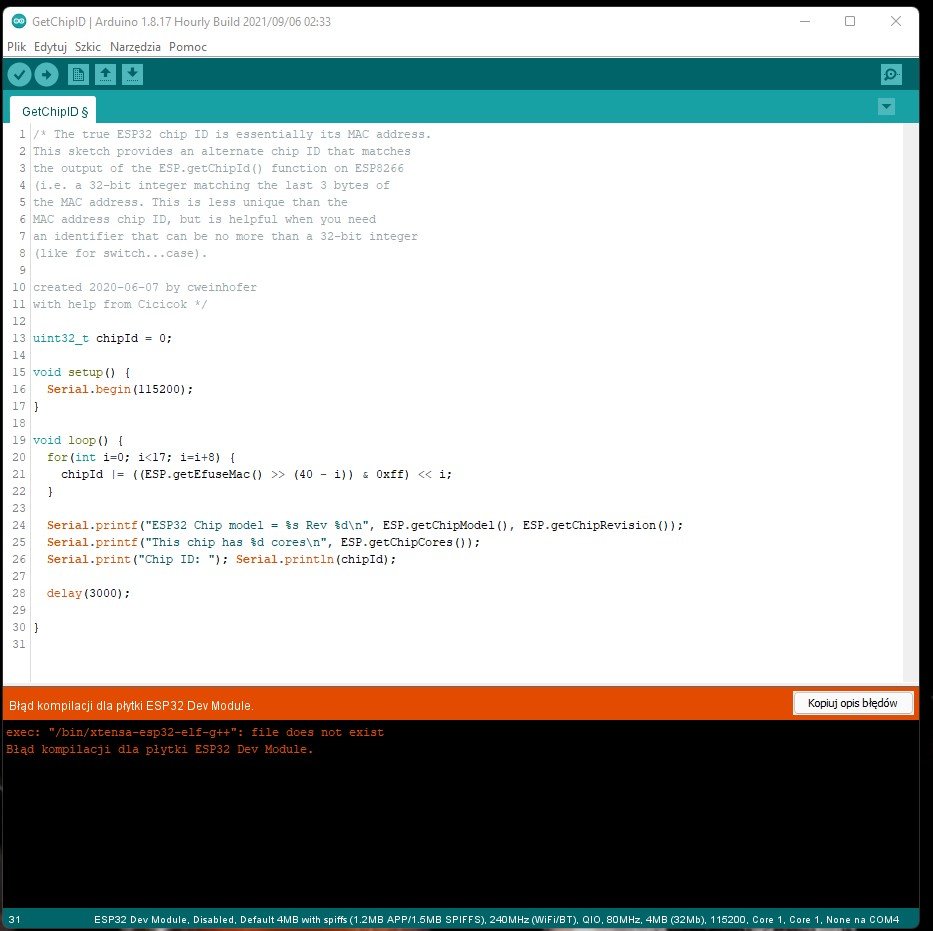
Task: Expand the tab options dropdown arrow
Action: (x=886, y=107)
